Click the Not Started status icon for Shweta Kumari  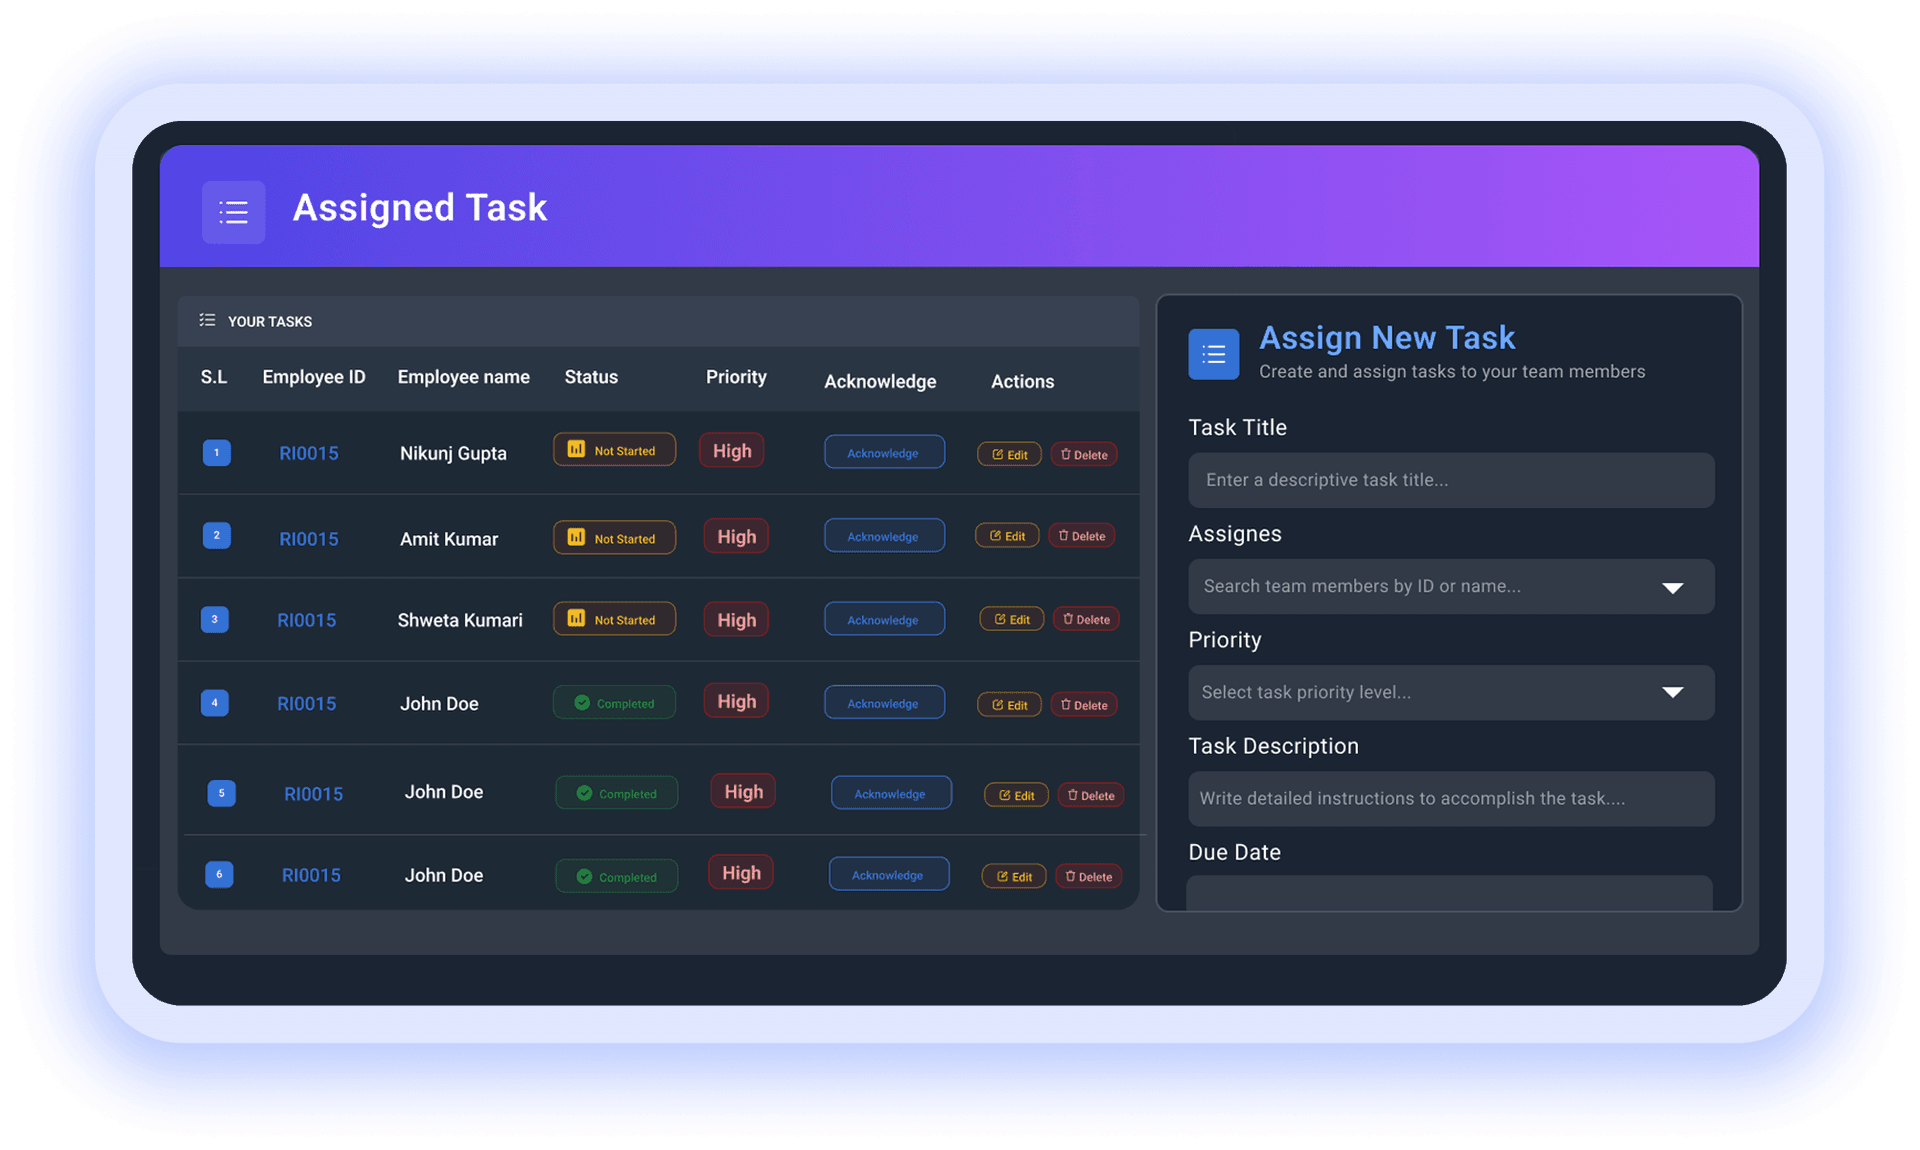pyautogui.click(x=575, y=619)
